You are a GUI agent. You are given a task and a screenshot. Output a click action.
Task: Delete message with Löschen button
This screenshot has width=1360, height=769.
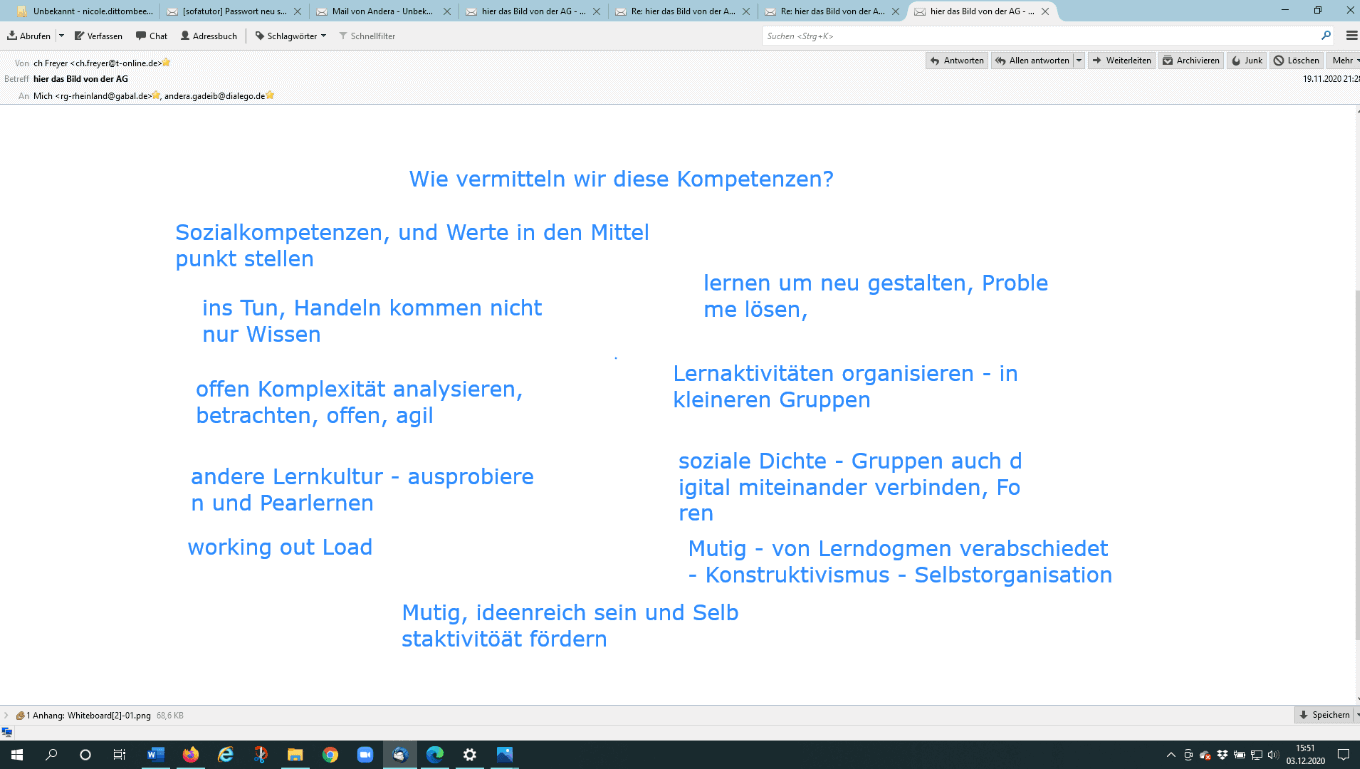pos(1296,61)
